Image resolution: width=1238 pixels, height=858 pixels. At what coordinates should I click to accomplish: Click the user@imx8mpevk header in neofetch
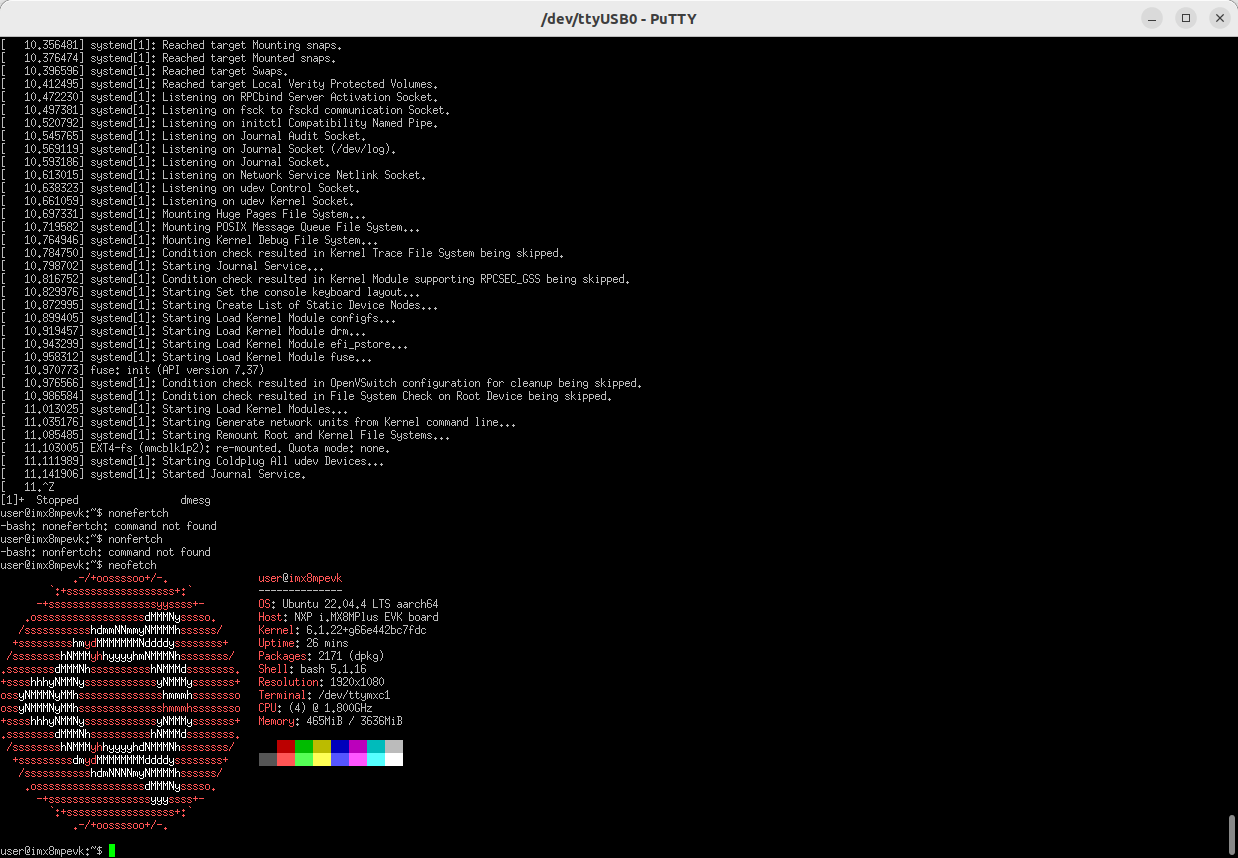(x=300, y=577)
